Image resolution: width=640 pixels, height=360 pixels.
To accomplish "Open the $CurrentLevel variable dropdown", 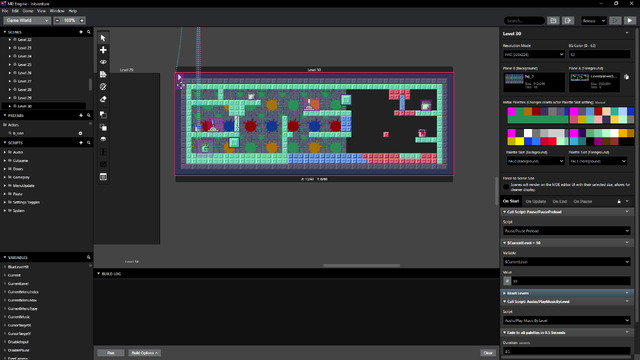I will (567, 262).
